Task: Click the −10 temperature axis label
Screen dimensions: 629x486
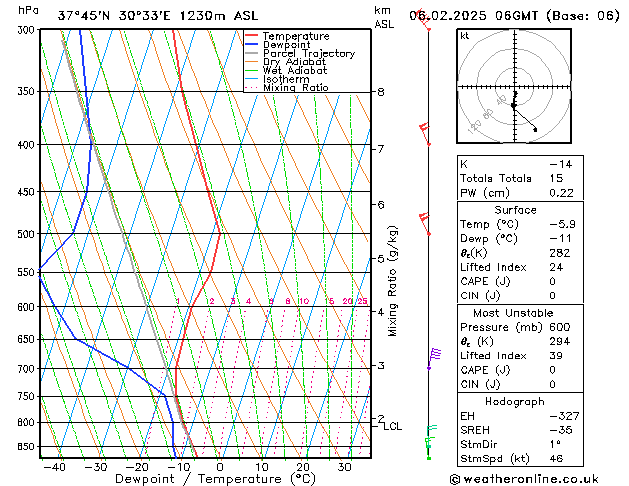Action: pyautogui.click(x=178, y=467)
